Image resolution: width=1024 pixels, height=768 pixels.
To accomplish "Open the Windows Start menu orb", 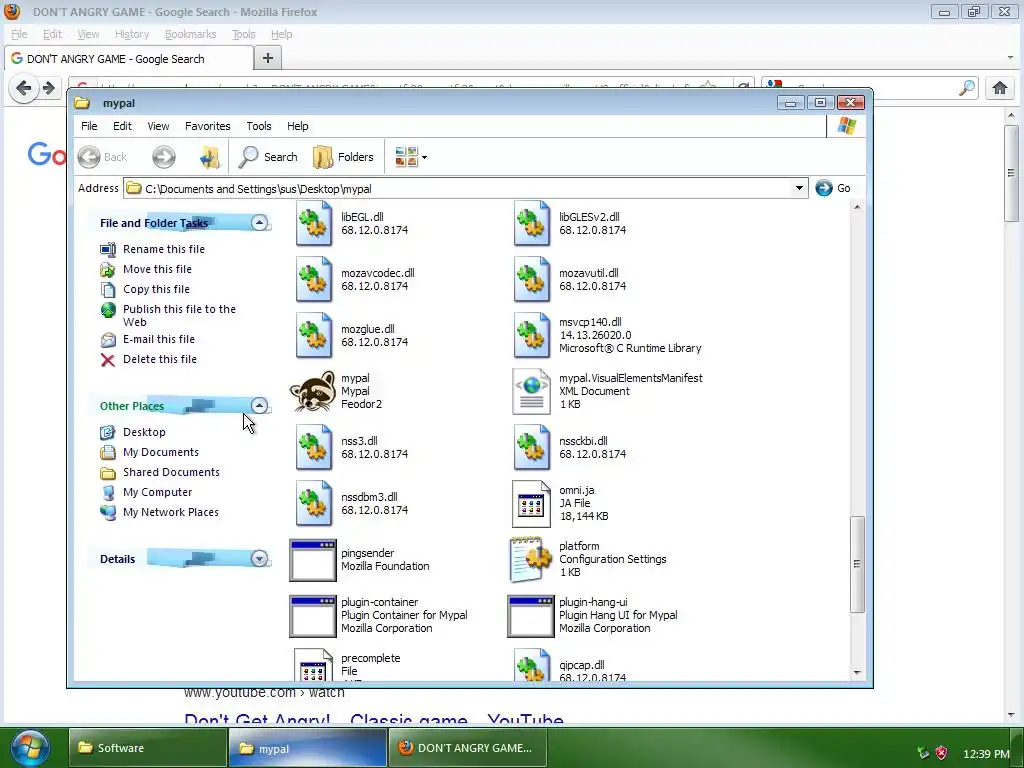I will click(29, 748).
